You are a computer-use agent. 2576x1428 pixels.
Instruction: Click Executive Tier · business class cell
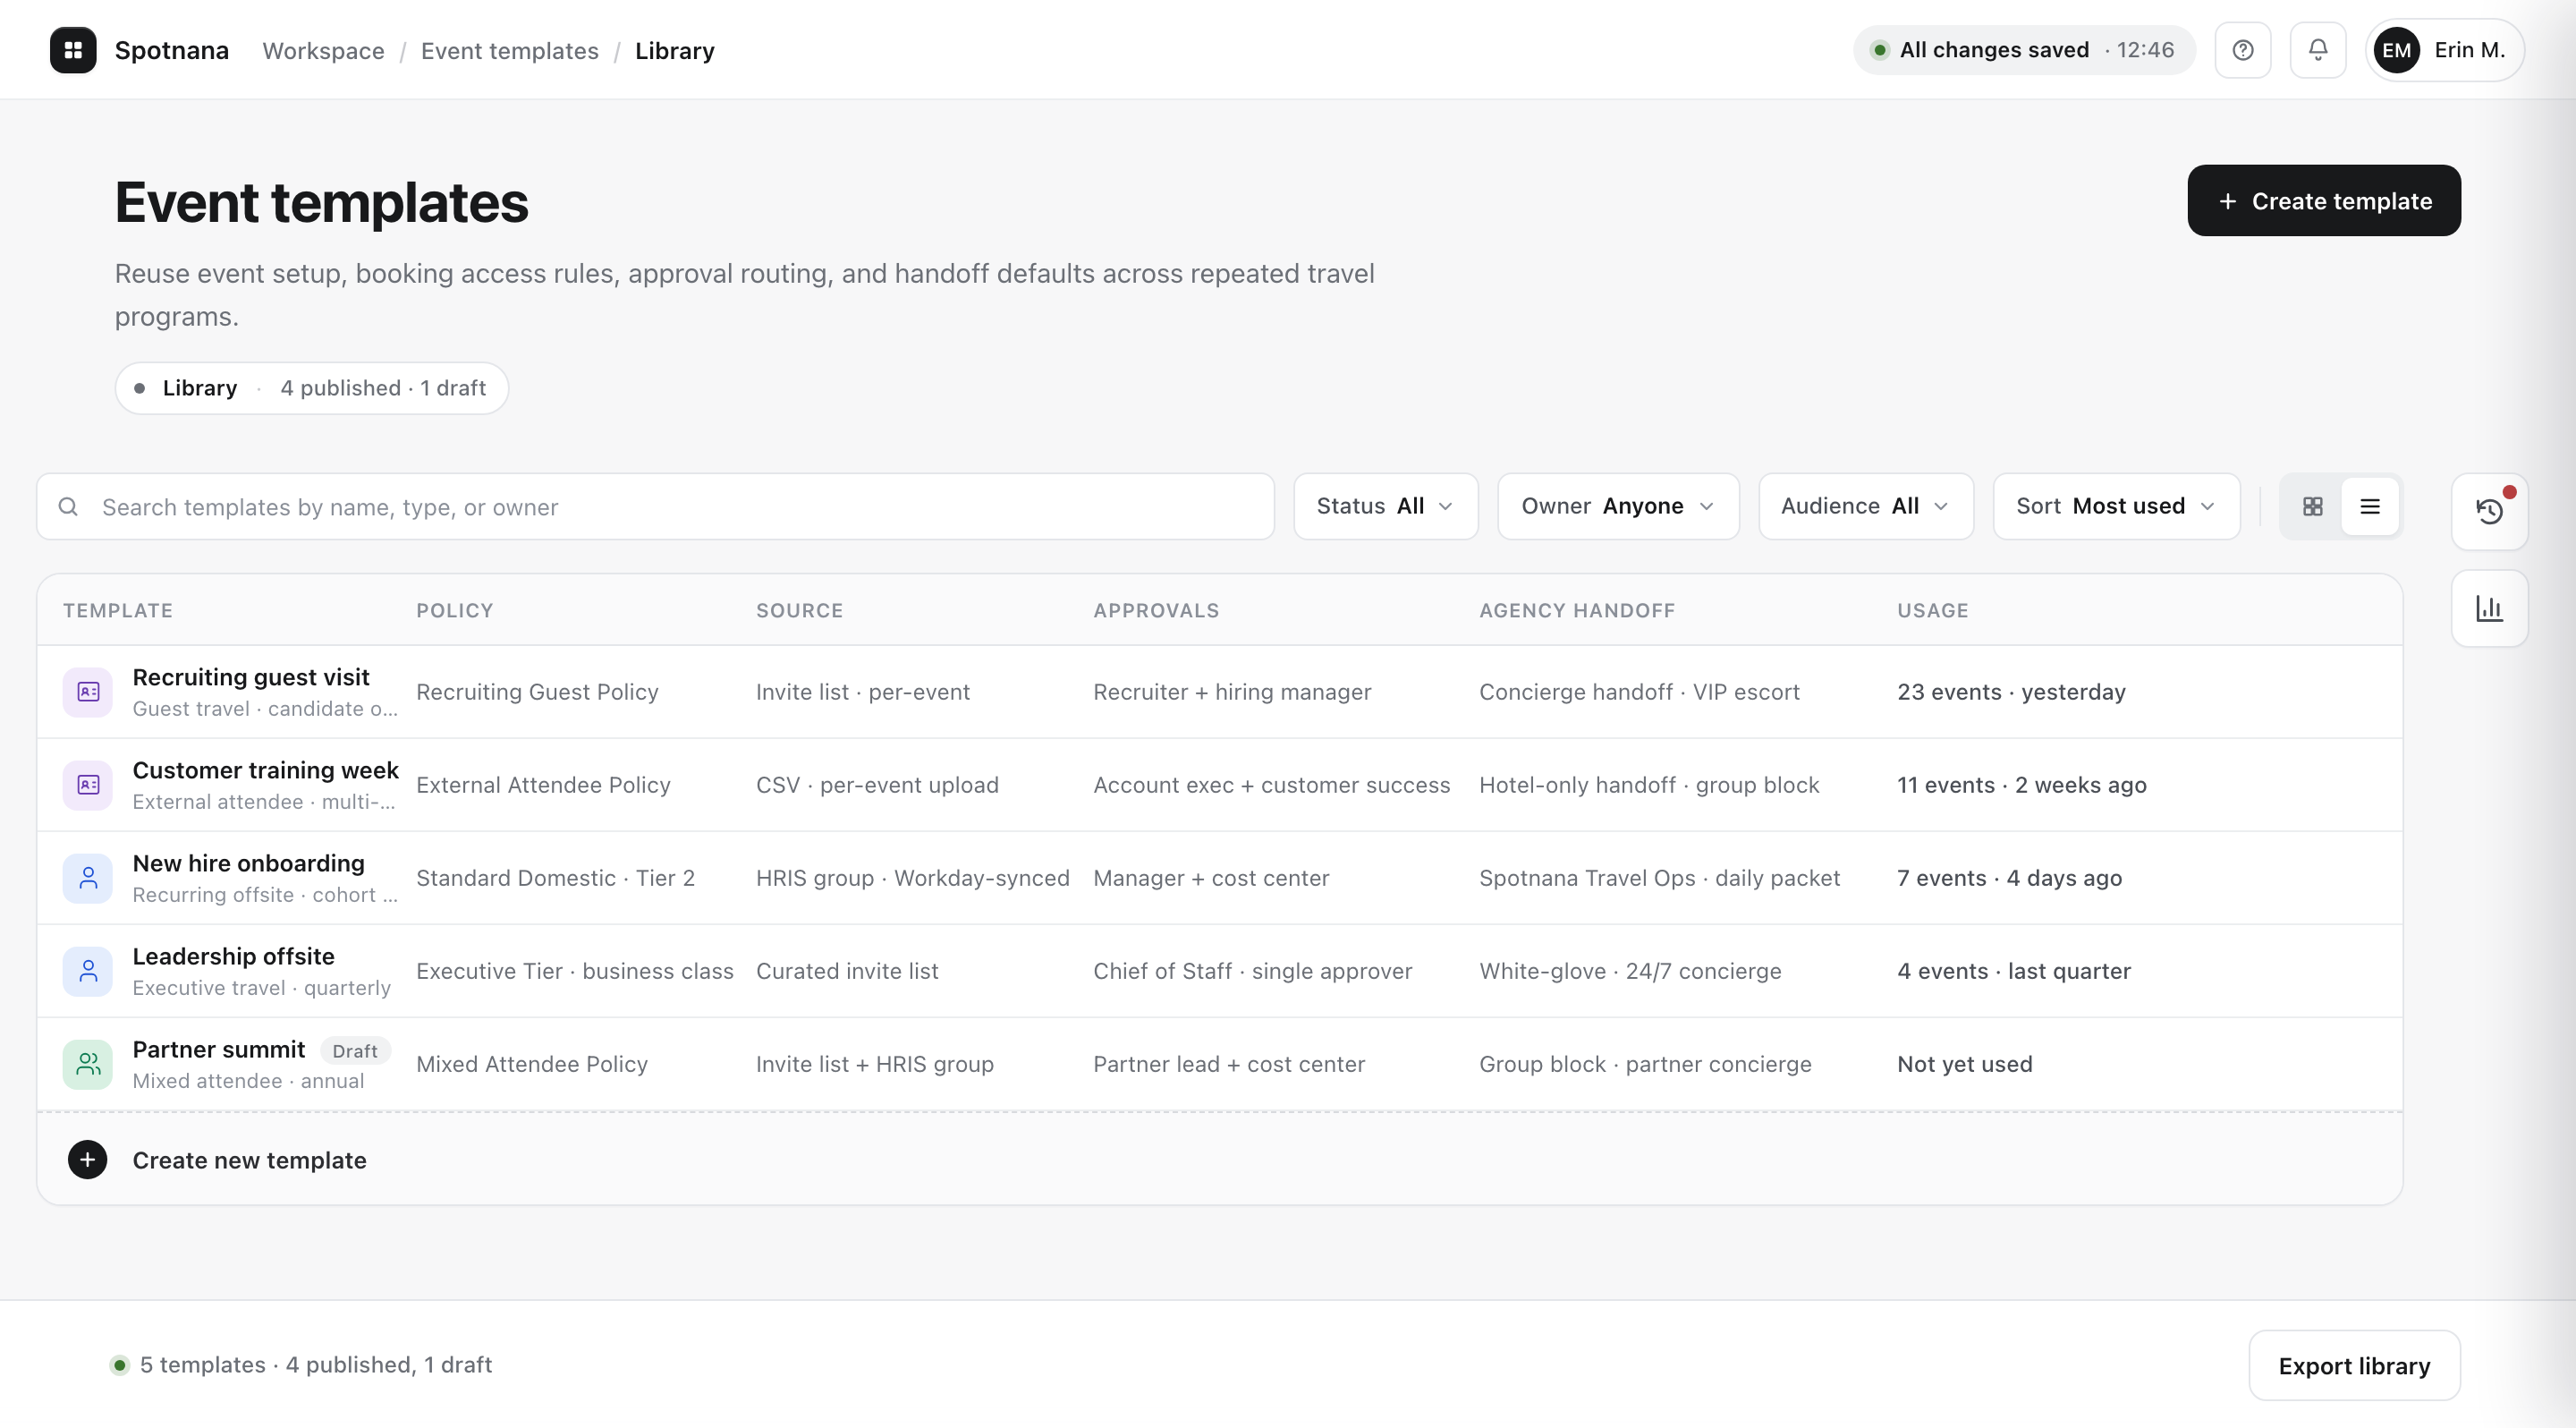point(575,971)
